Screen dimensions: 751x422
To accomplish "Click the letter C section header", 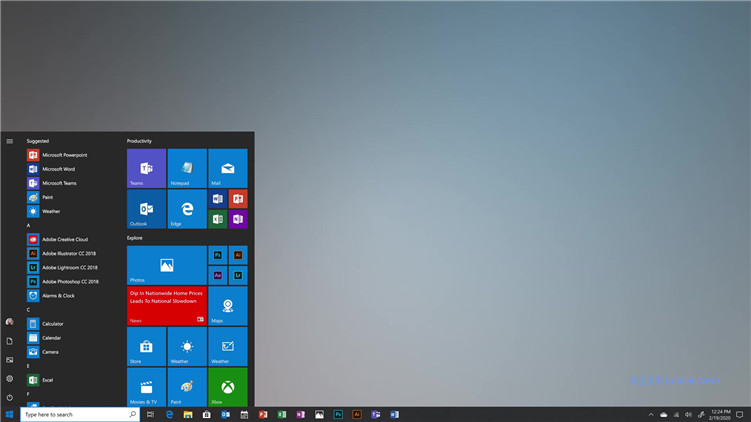I will [x=28, y=310].
